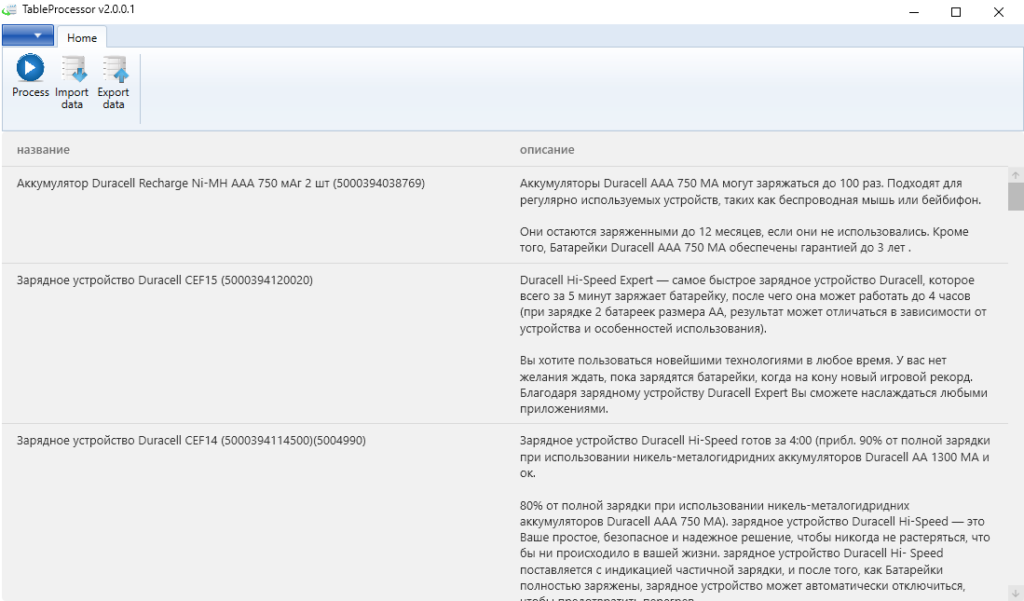Viewport: 1024px width, 601px height.
Task: Click the vertical scrollbar thumb
Action: [x=1016, y=197]
